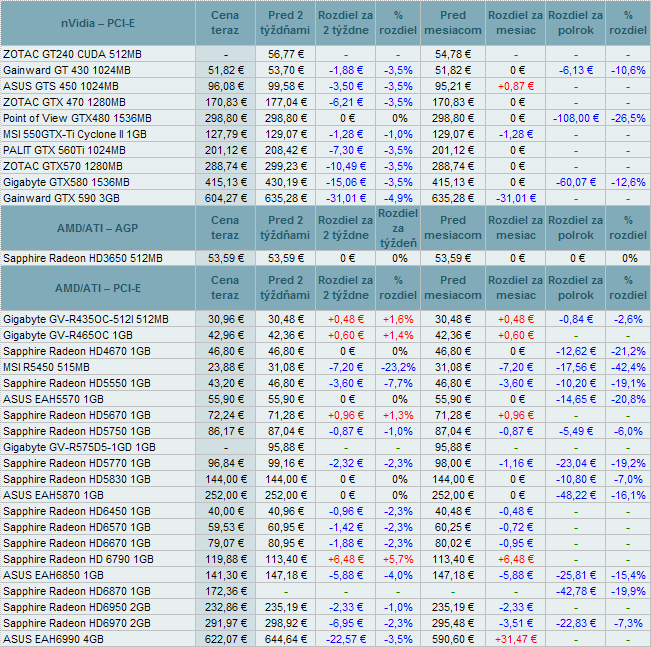This screenshot has height=647, width=651.
Task: Select MSI R5450 515MB product name
Action: [46, 368]
